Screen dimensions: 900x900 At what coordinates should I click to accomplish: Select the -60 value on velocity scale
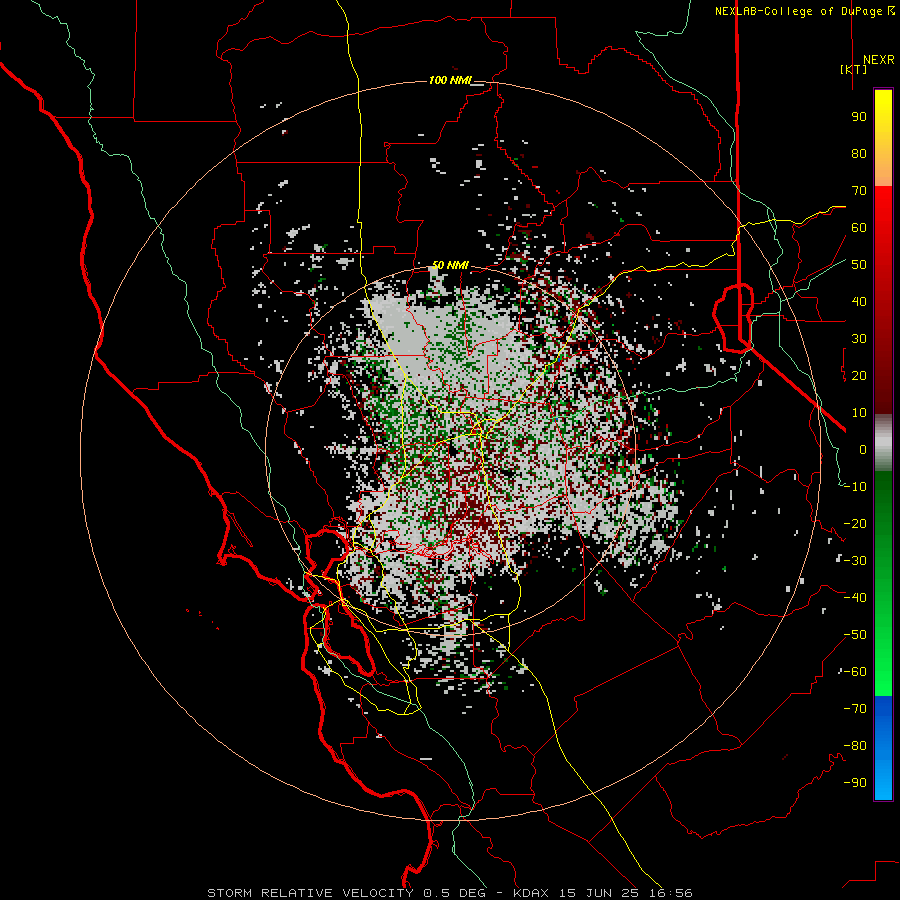855,672
